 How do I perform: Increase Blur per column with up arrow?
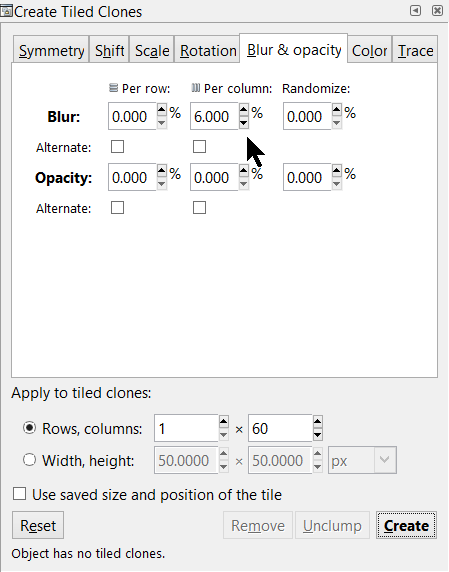[x=244, y=109]
